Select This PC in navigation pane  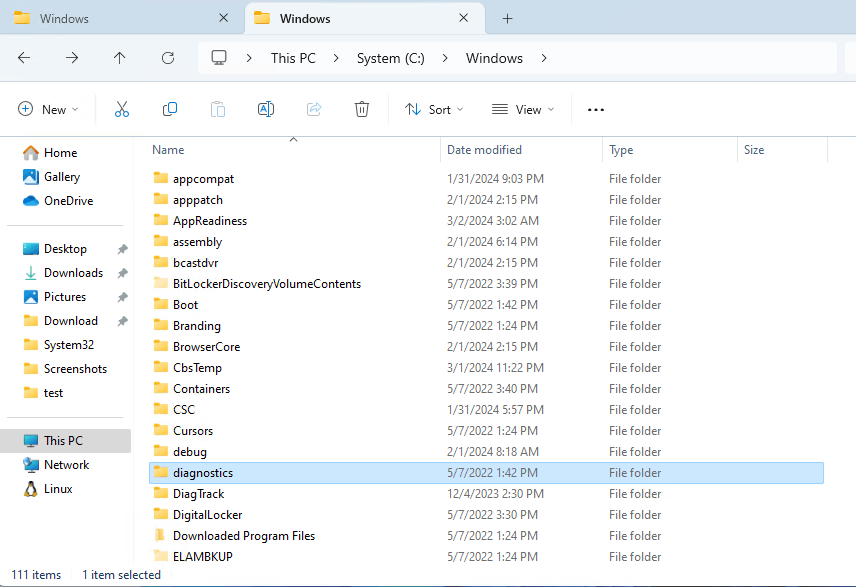coord(66,441)
